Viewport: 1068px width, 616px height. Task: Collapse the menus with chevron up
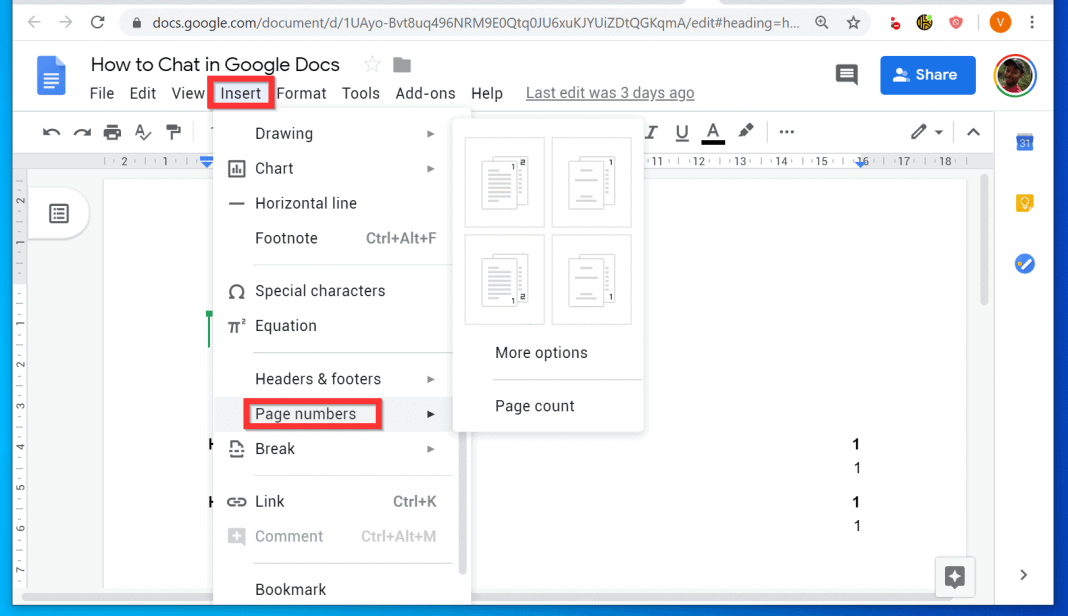[973, 132]
